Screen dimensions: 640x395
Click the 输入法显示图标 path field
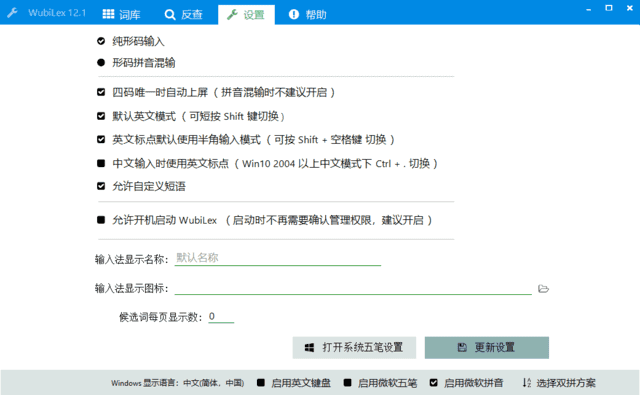click(x=353, y=288)
